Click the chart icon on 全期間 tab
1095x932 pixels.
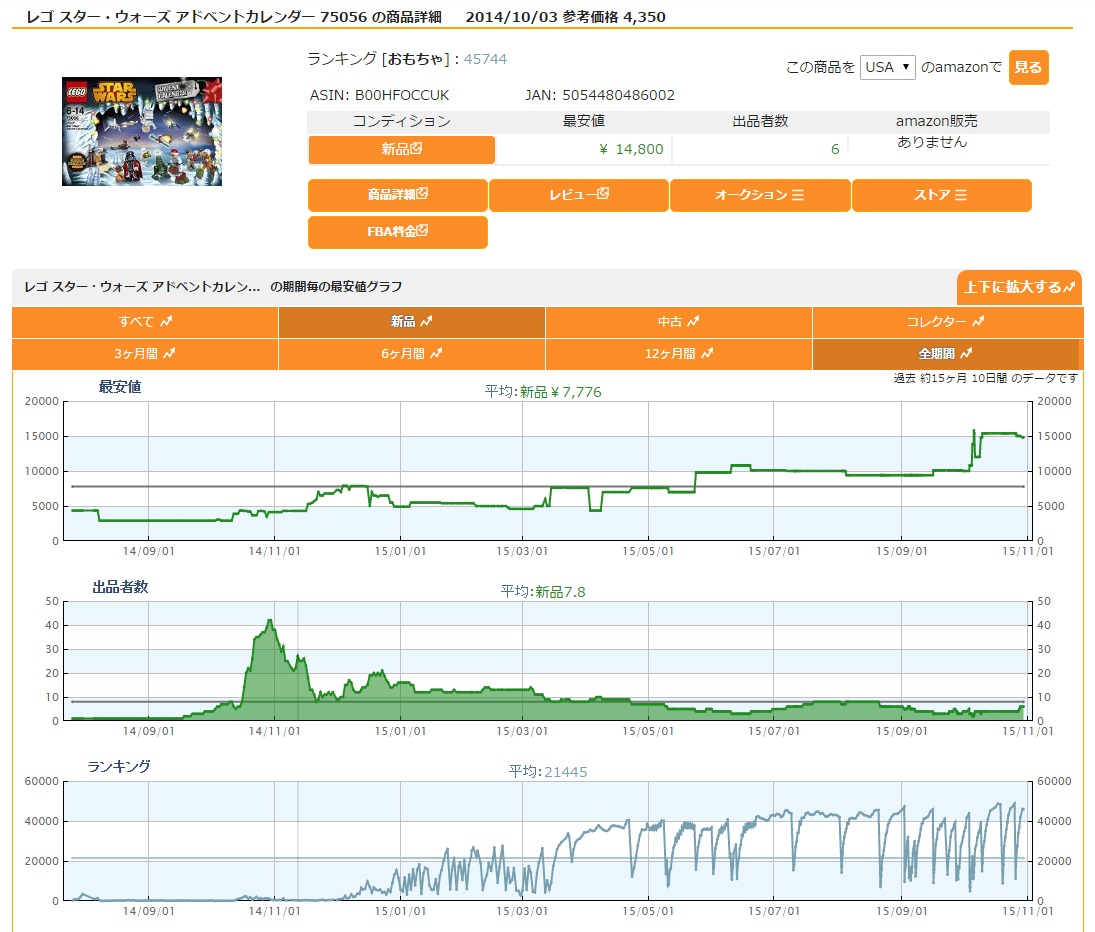pos(966,353)
